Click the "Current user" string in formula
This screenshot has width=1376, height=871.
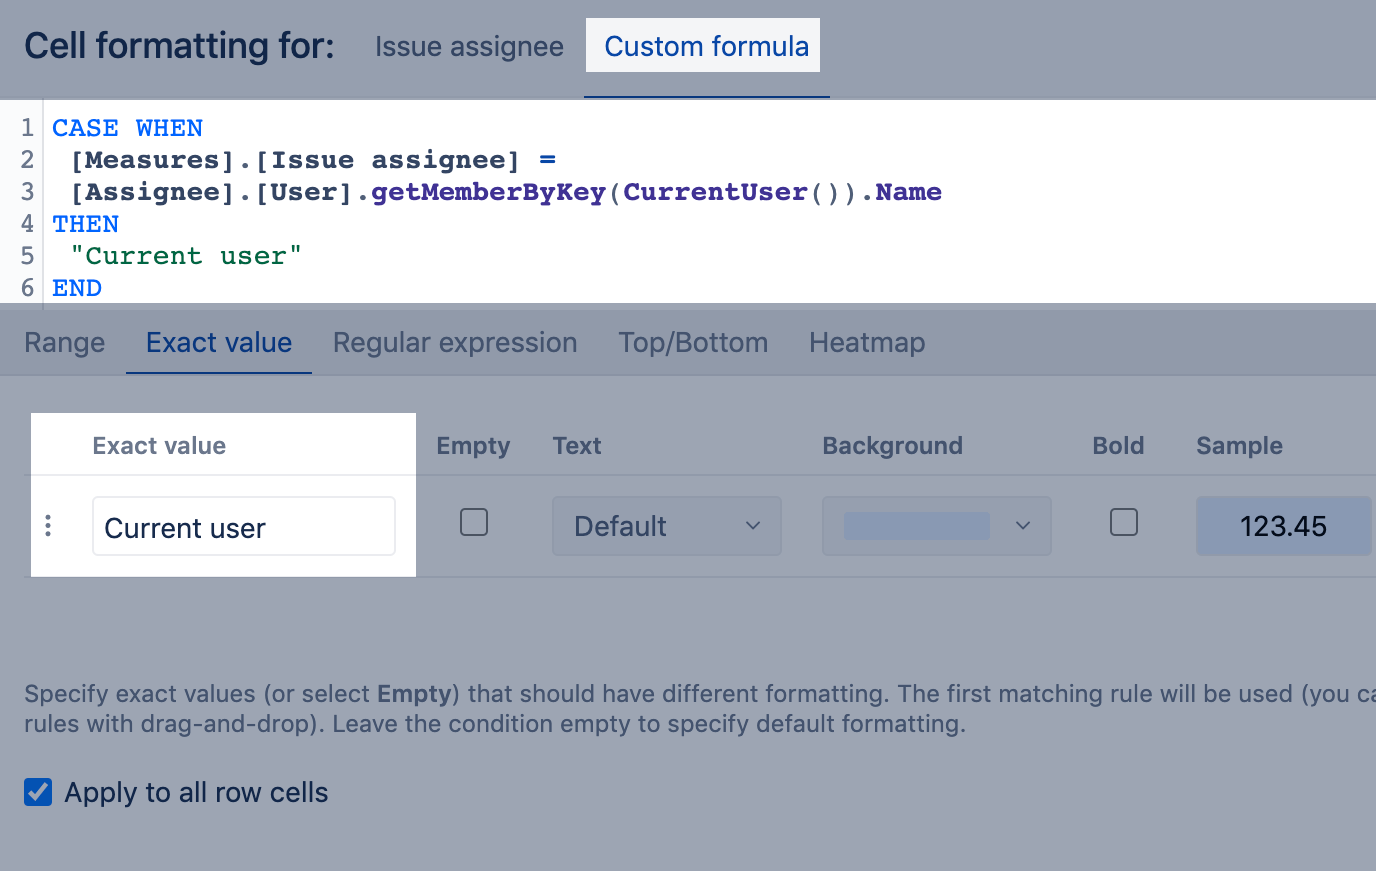click(186, 256)
